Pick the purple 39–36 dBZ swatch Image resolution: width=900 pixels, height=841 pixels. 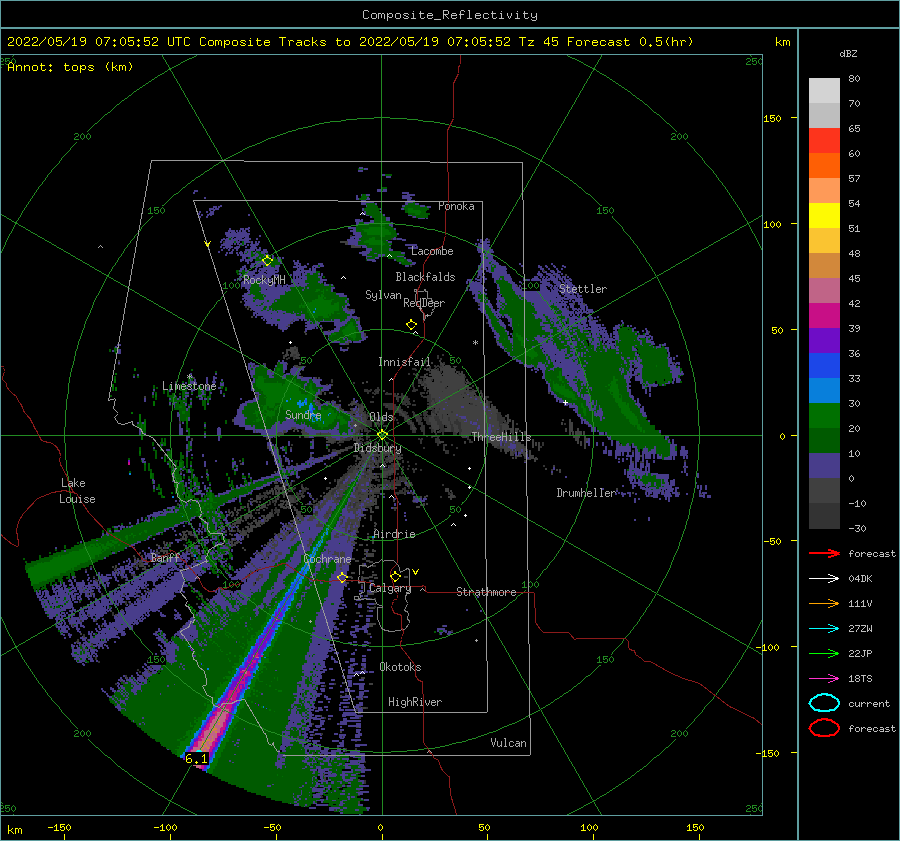point(824,340)
